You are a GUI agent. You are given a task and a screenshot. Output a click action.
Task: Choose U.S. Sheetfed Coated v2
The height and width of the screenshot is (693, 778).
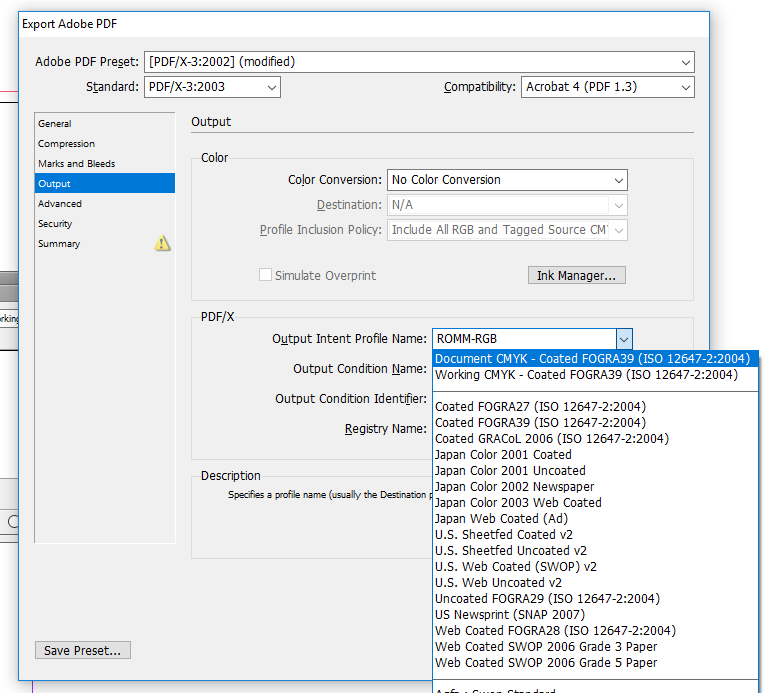[x=595, y=535]
